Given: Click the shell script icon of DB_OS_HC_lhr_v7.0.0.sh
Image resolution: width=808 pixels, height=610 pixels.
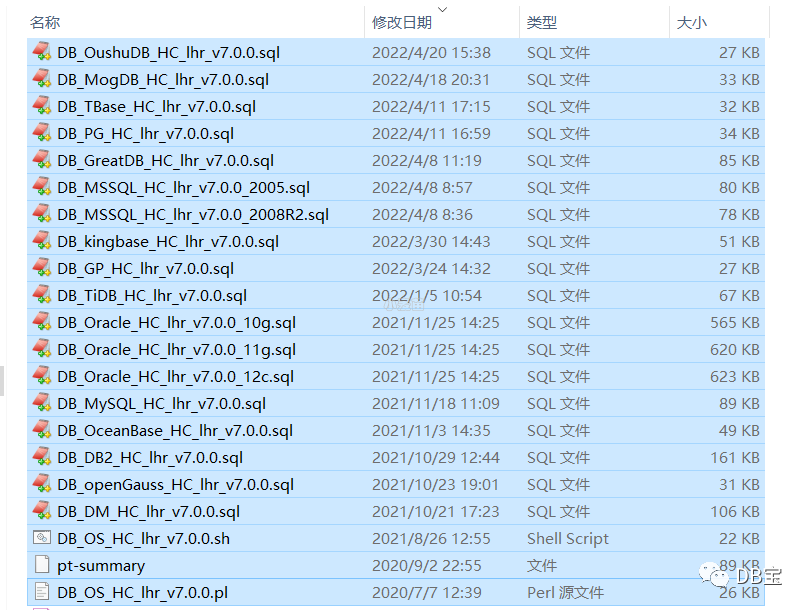Looking at the screenshot, I should click(x=42, y=538).
